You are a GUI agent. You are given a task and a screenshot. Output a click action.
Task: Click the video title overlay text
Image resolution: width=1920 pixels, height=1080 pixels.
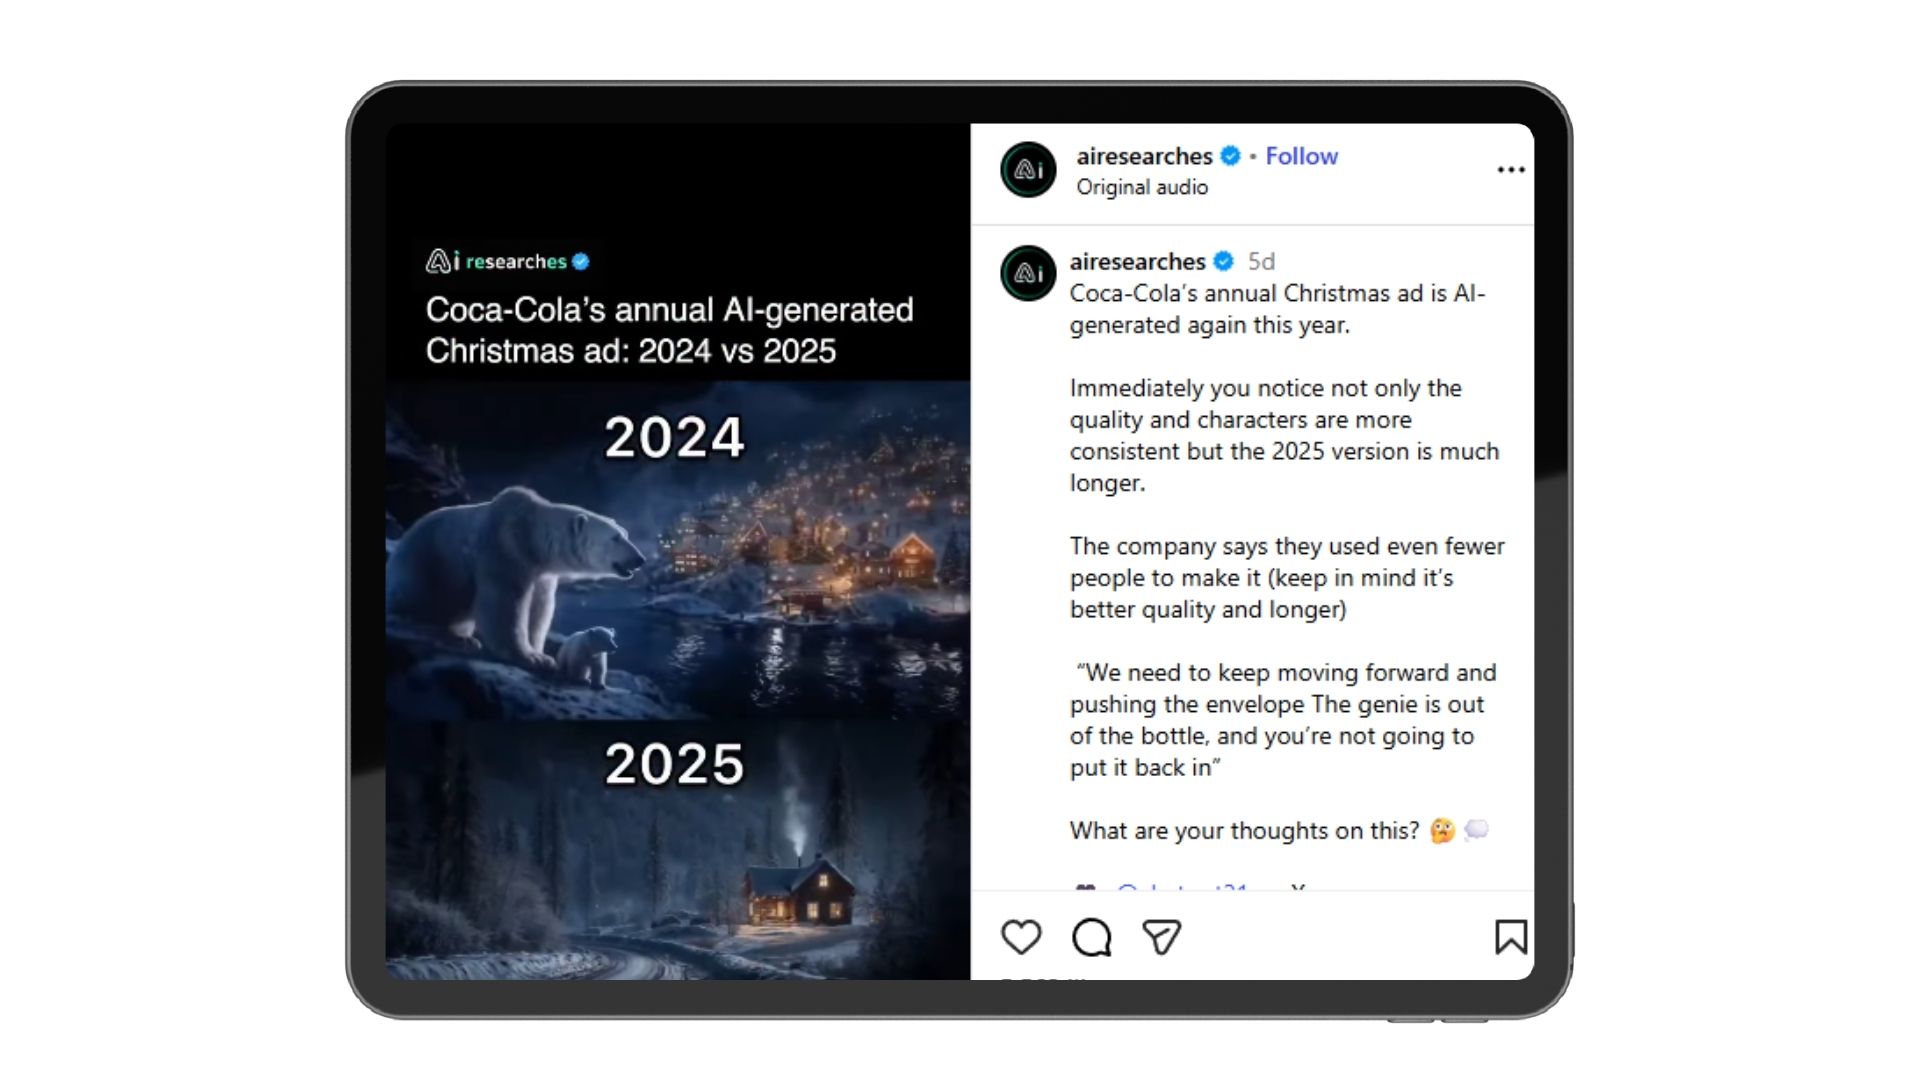(669, 330)
